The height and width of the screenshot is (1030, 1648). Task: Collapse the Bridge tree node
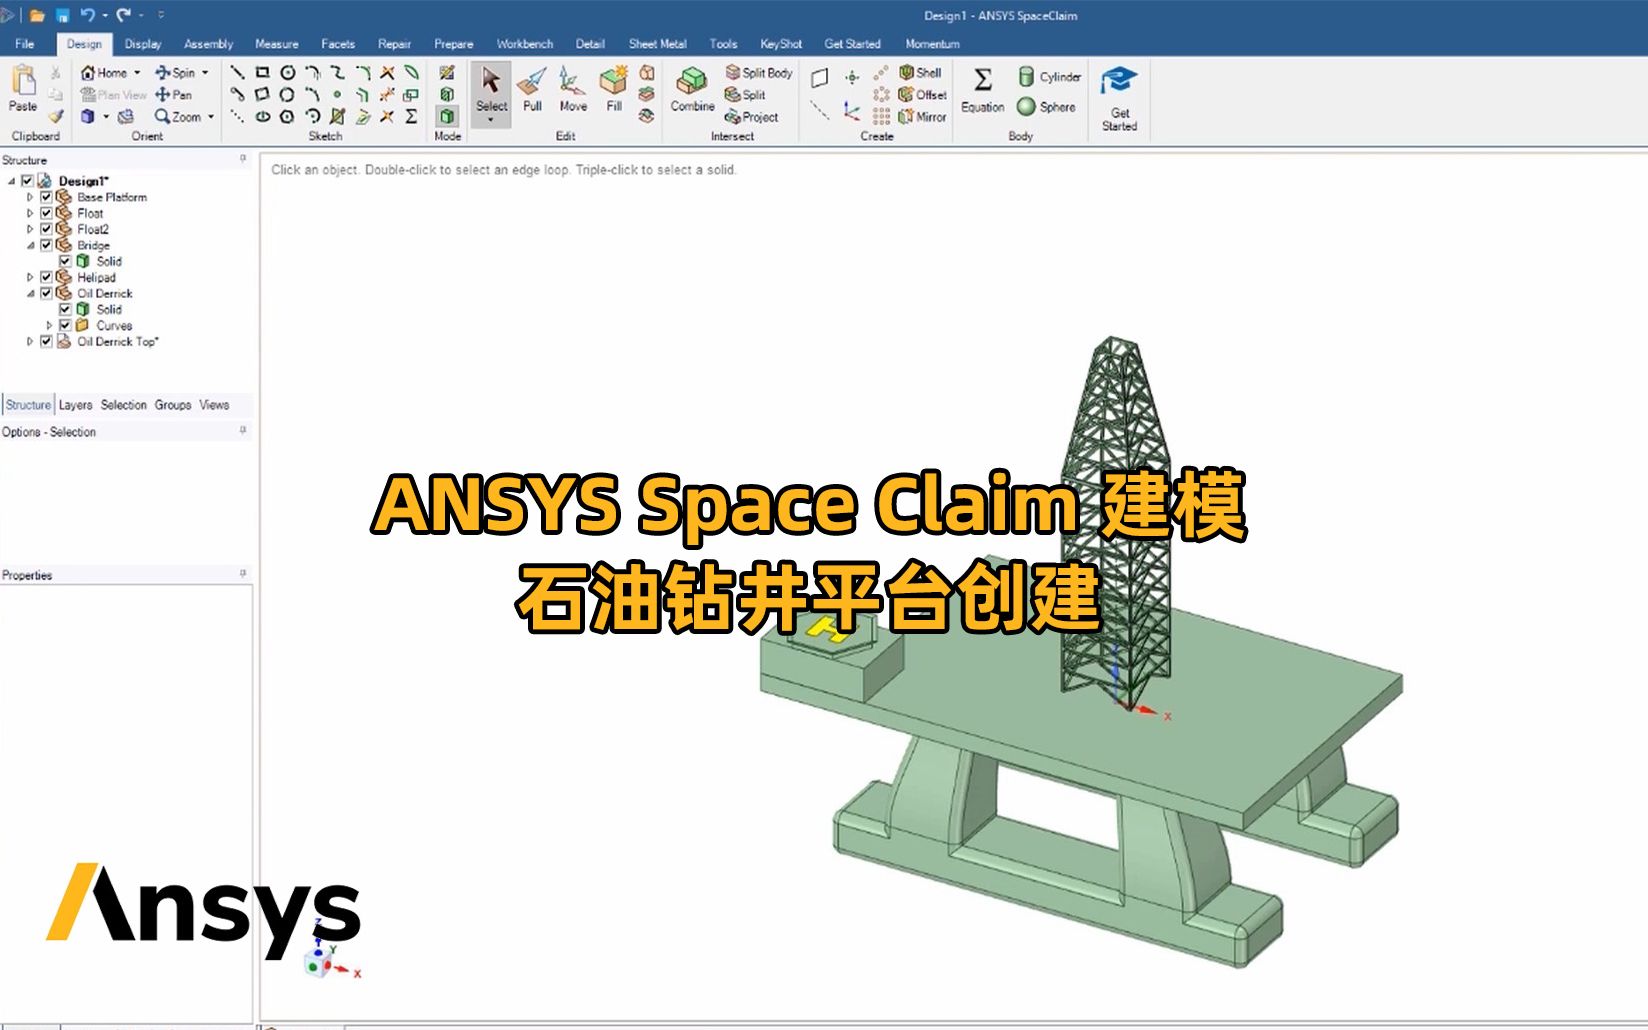tap(30, 245)
